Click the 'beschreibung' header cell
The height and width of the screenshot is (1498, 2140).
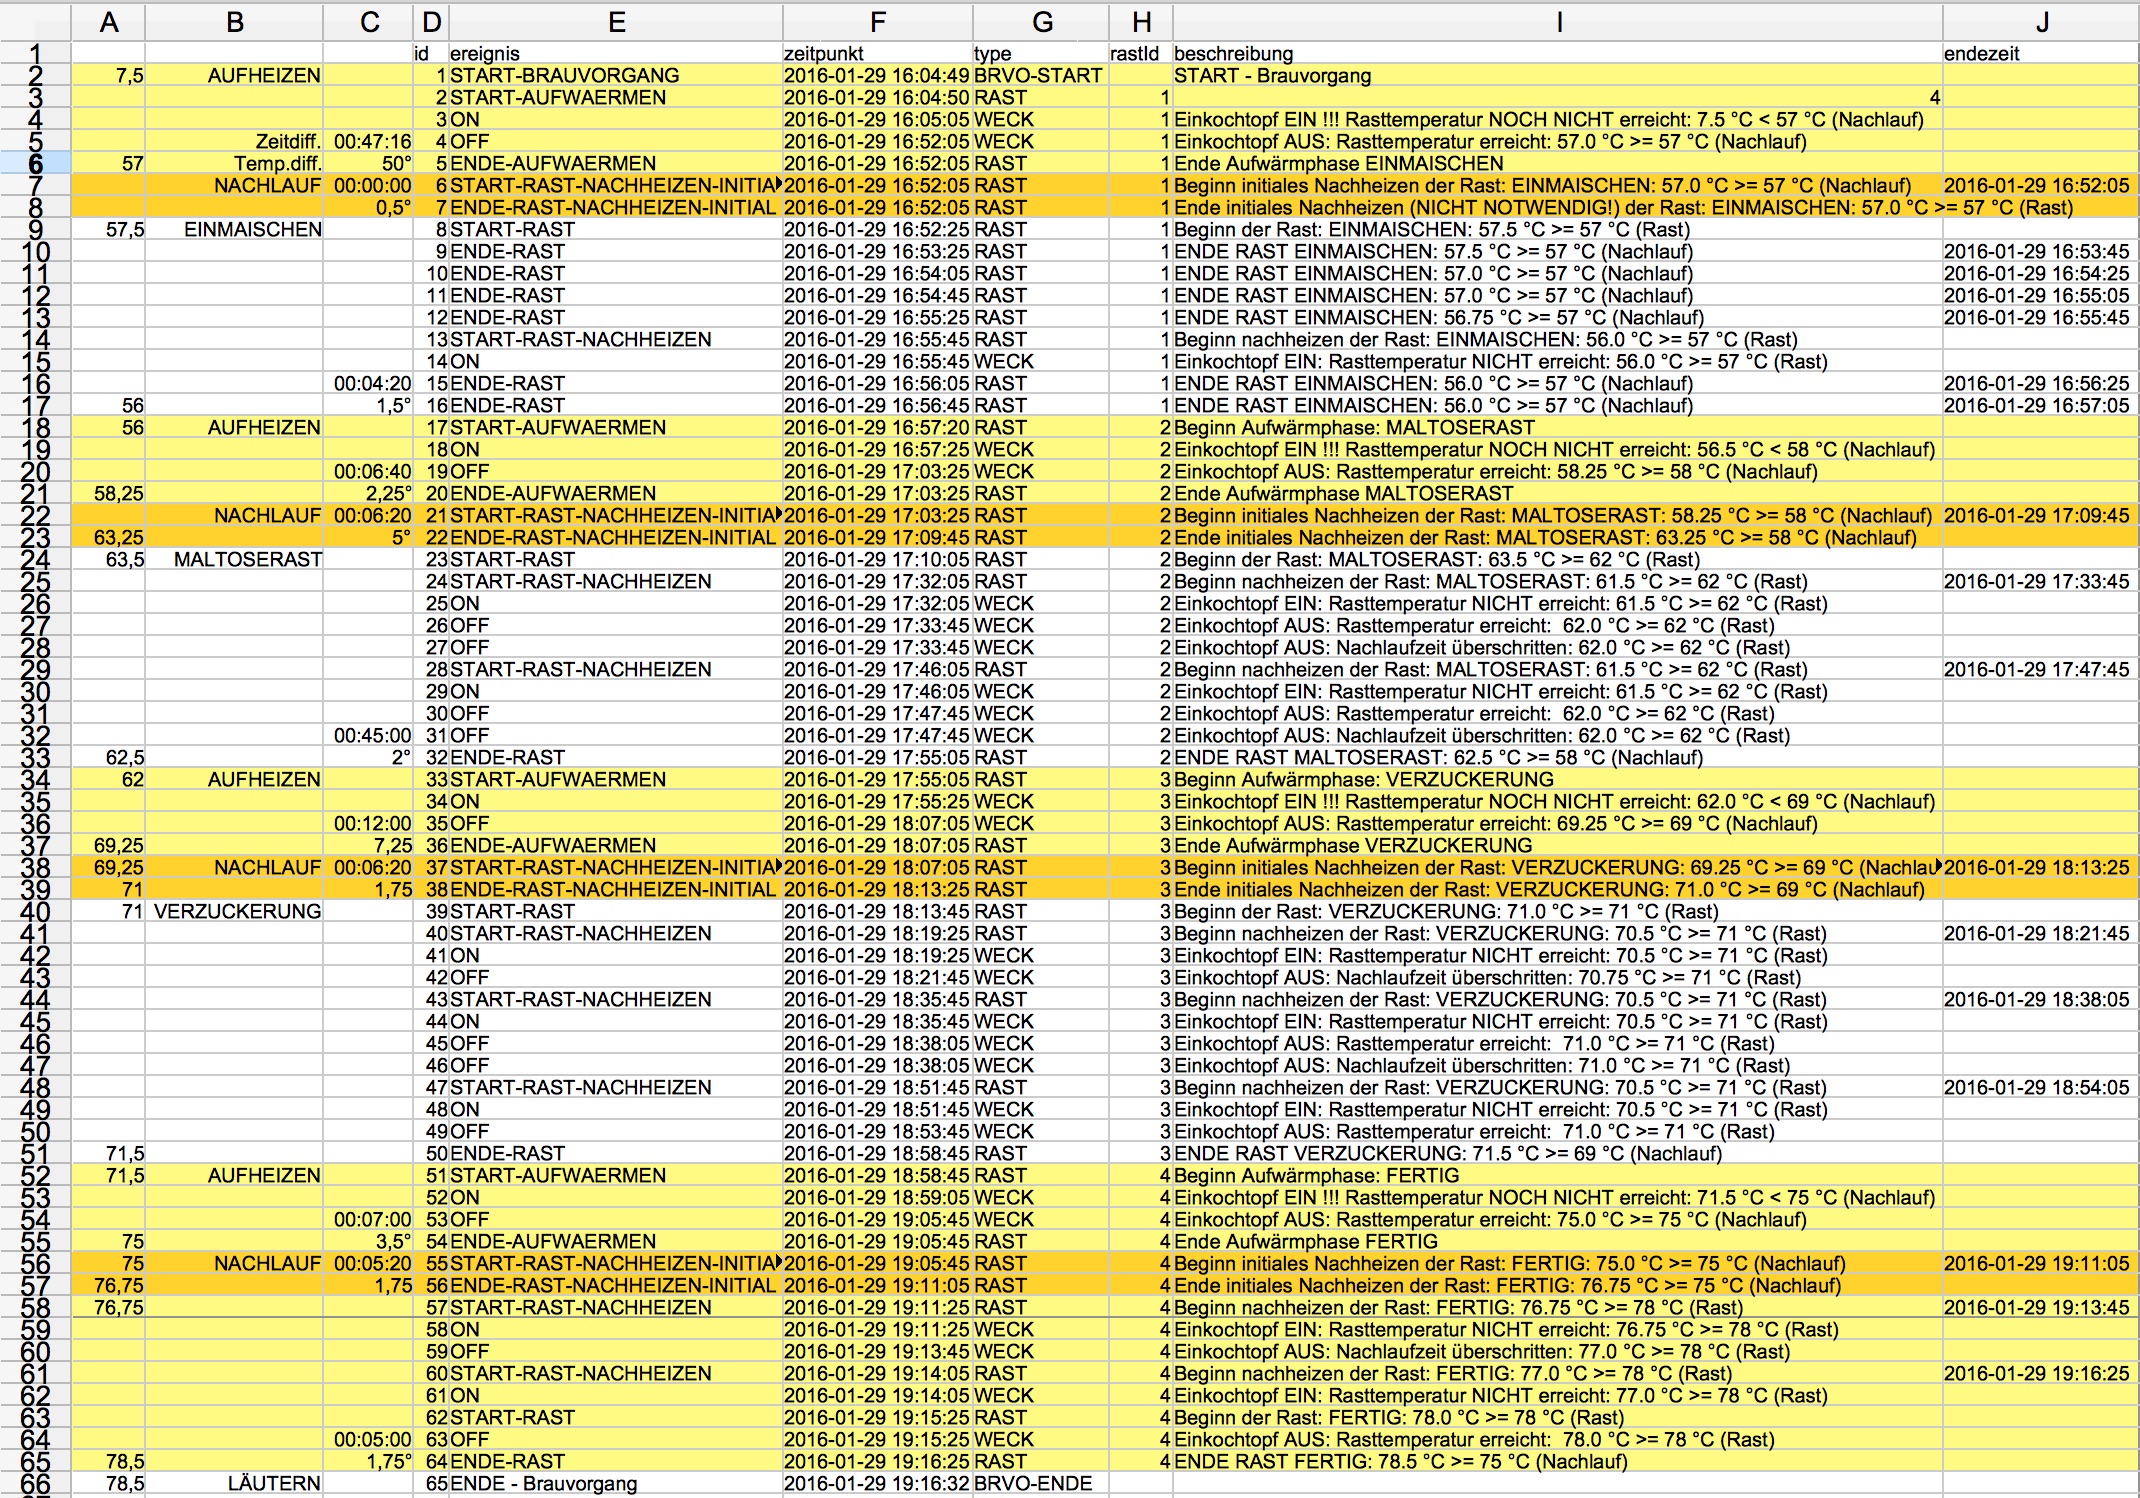click(1558, 53)
